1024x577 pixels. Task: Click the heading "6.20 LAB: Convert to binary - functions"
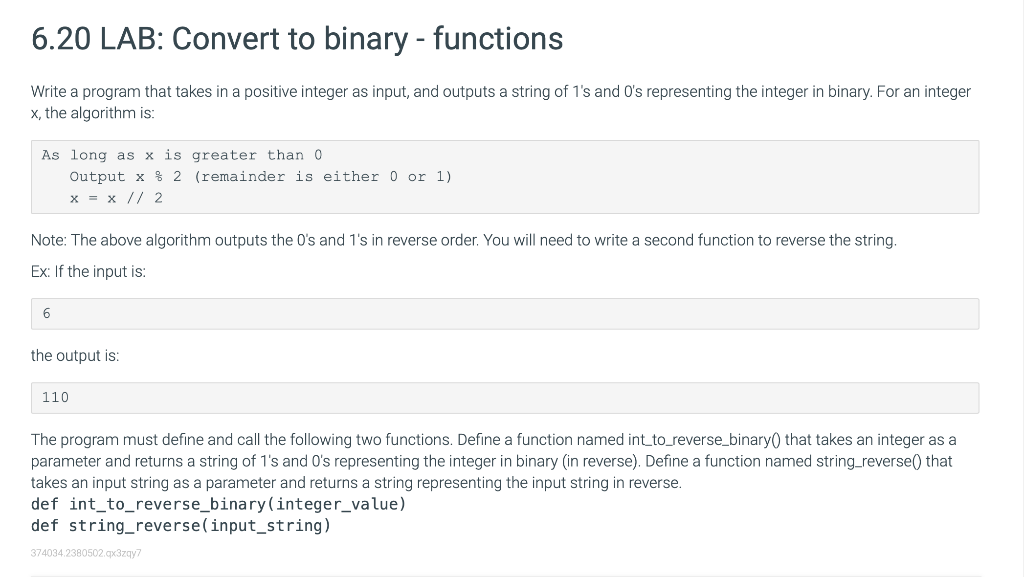(296, 39)
